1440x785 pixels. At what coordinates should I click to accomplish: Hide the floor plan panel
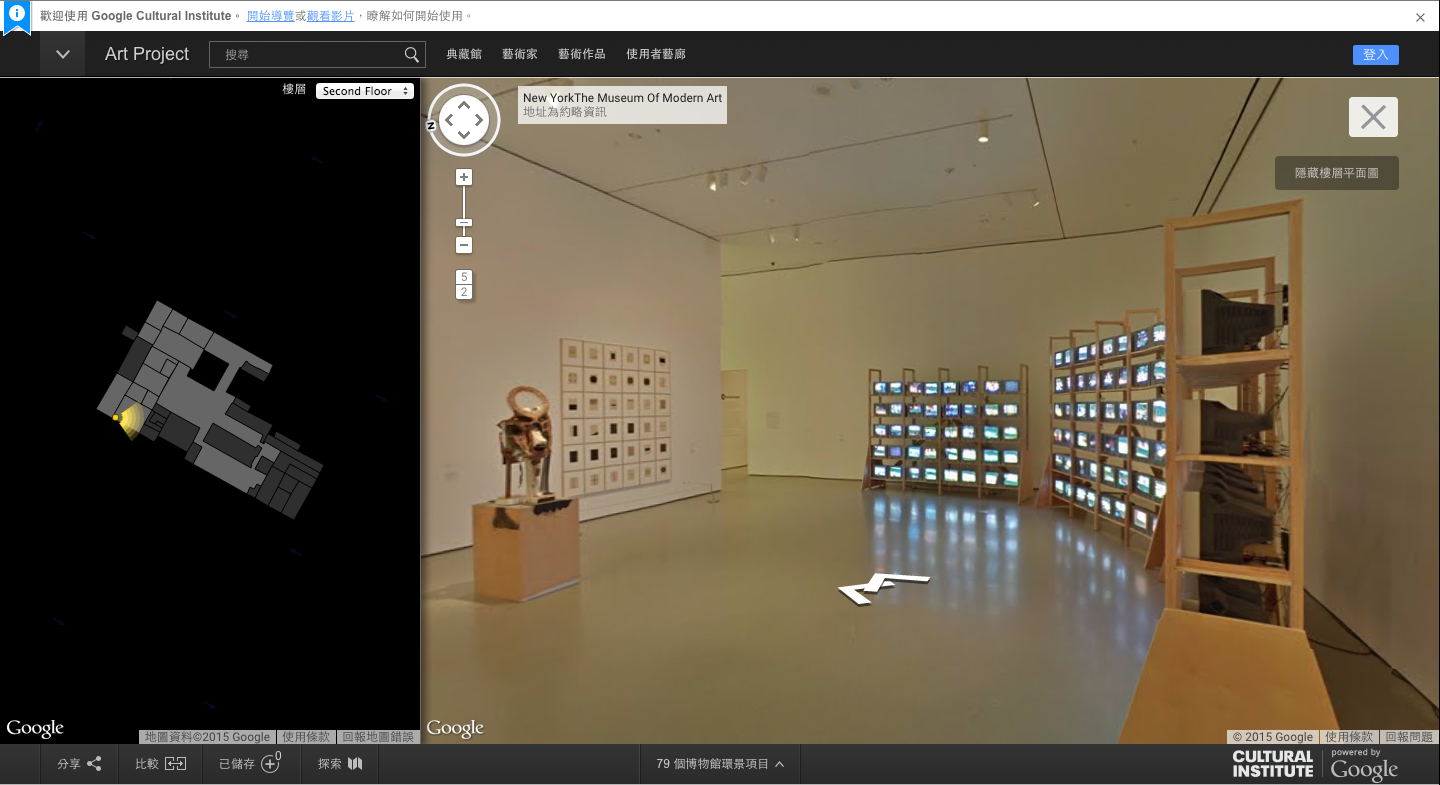click(1336, 173)
